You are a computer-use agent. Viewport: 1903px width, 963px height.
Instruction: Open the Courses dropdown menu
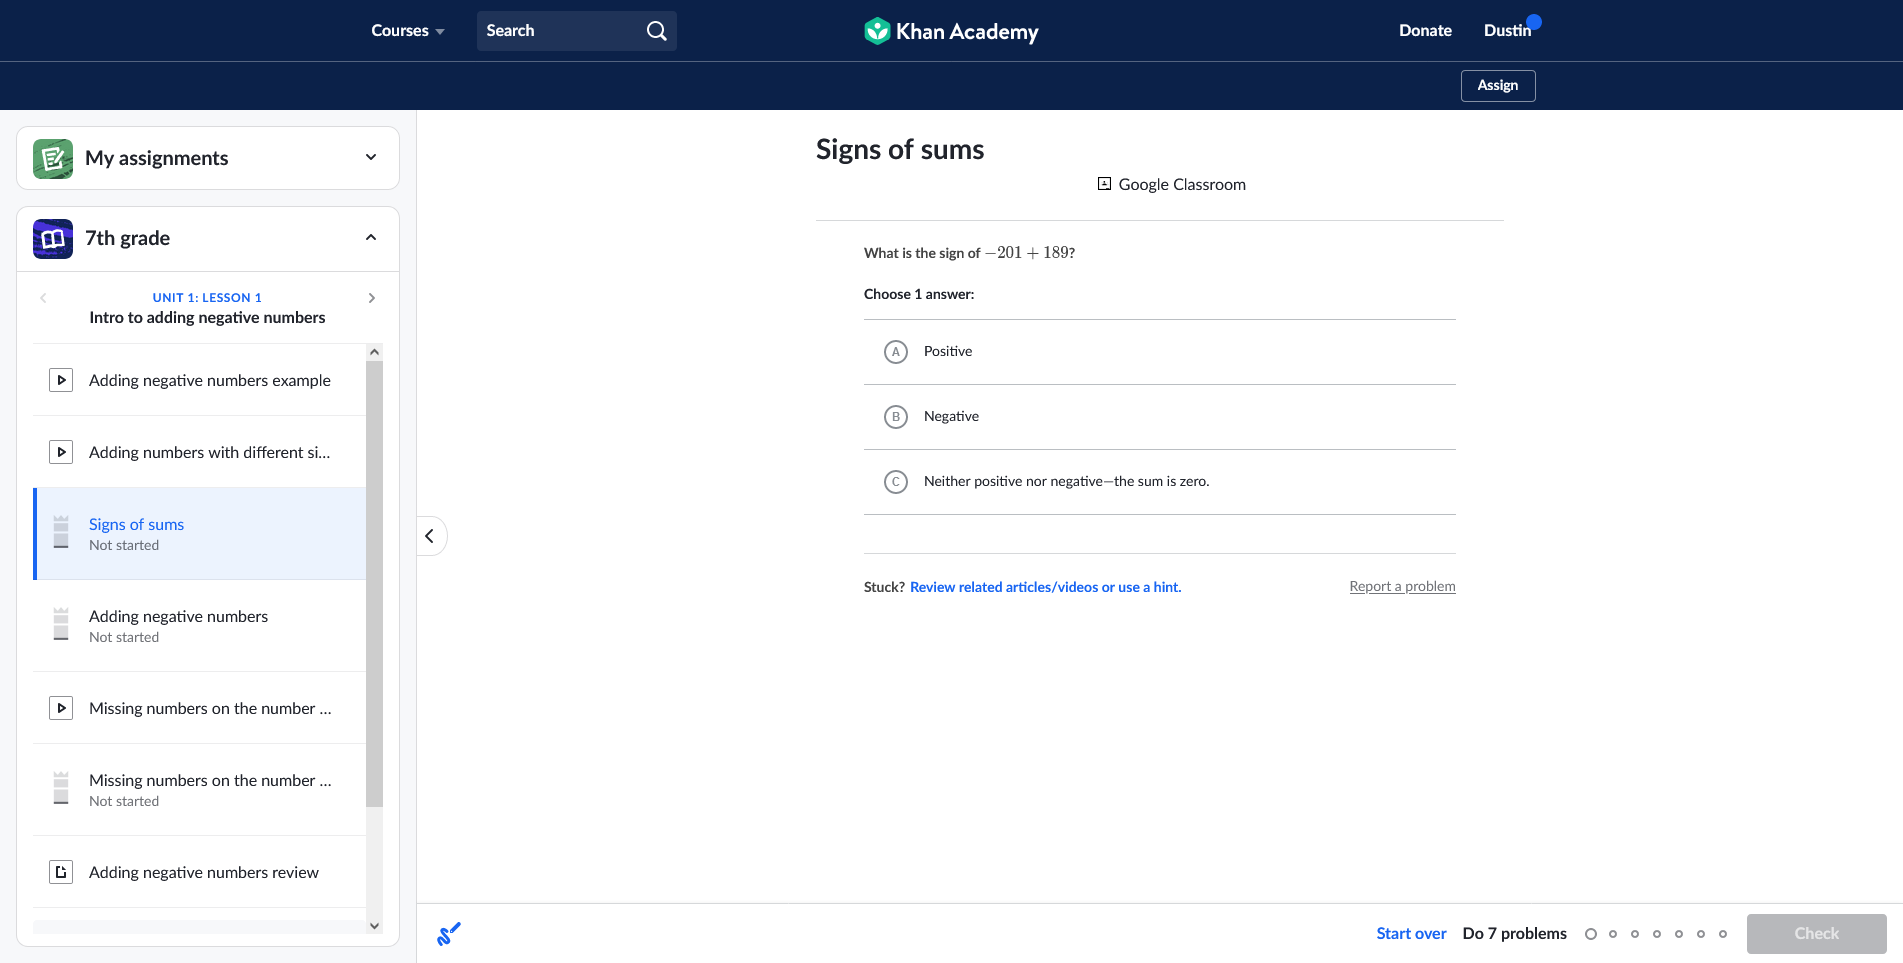(407, 31)
